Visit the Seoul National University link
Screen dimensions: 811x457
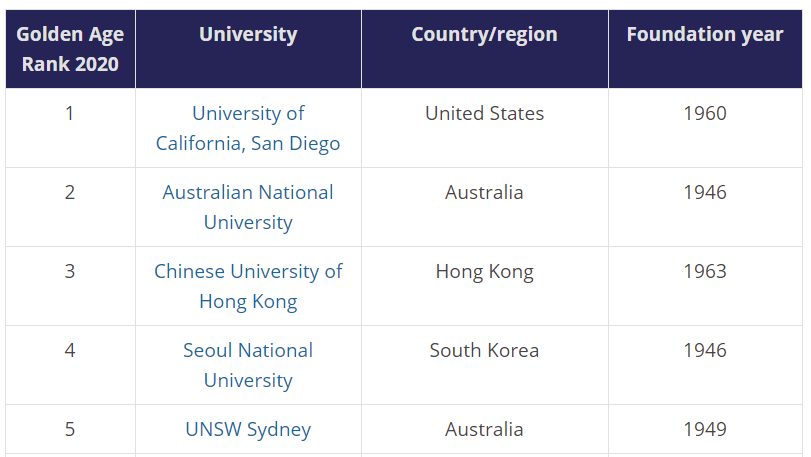(248, 365)
